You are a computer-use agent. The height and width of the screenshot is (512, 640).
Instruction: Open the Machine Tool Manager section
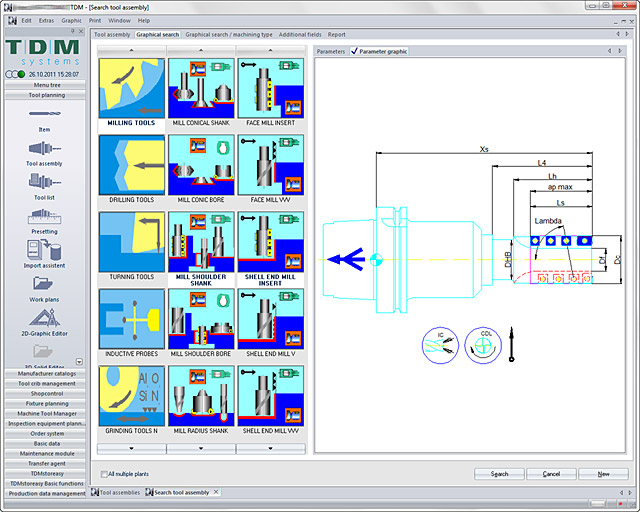[45, 414]
